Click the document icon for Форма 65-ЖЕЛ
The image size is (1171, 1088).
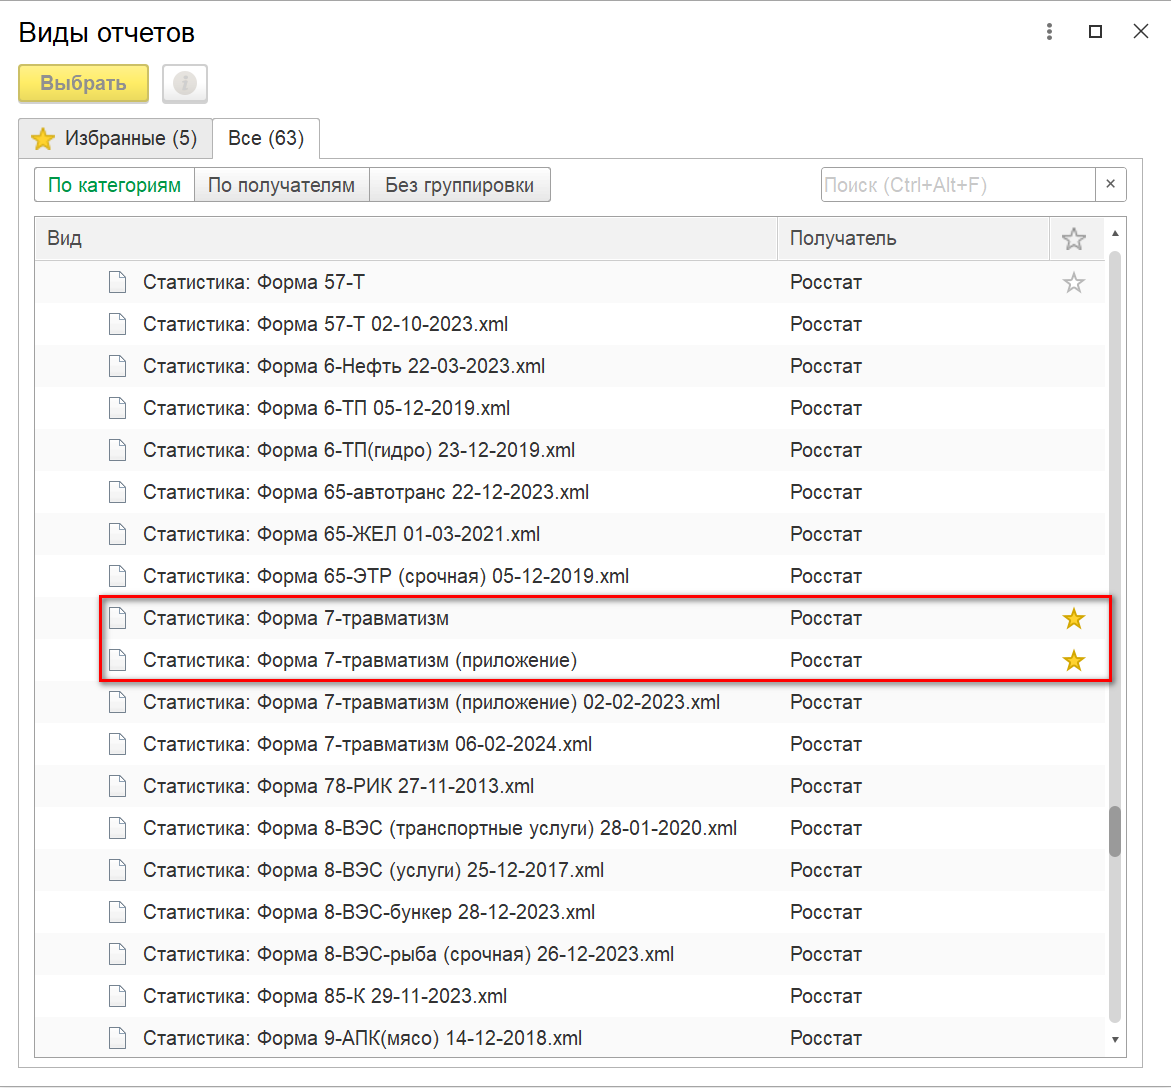tap(118, 534)
